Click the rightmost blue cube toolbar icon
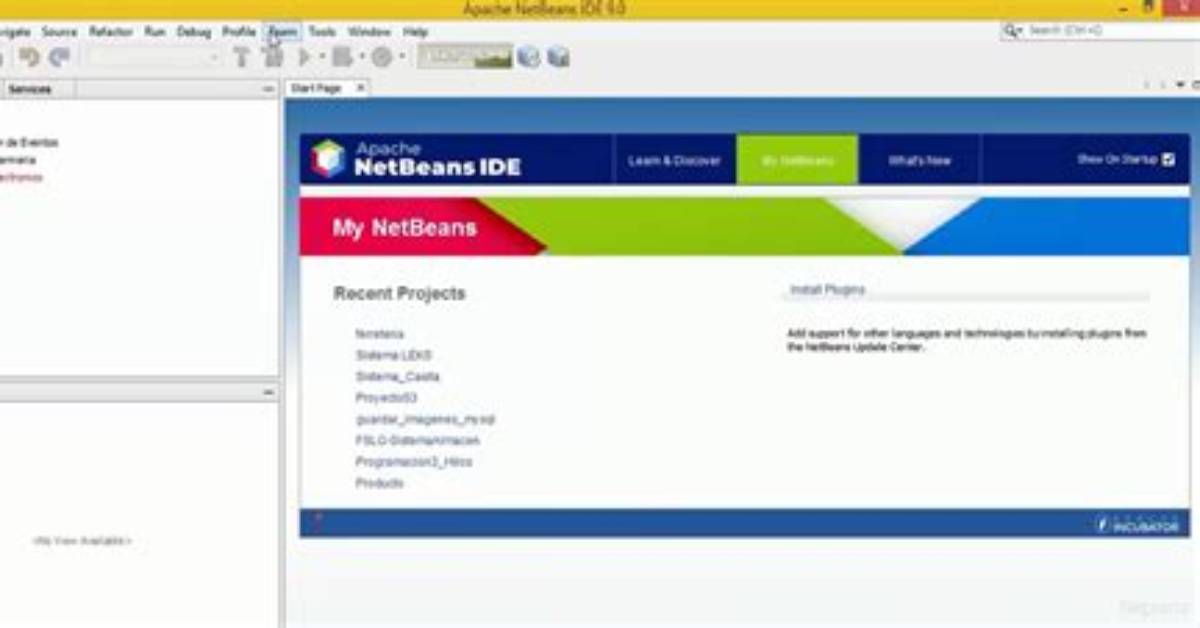1200x628 pixels. (x=558, y=57)
